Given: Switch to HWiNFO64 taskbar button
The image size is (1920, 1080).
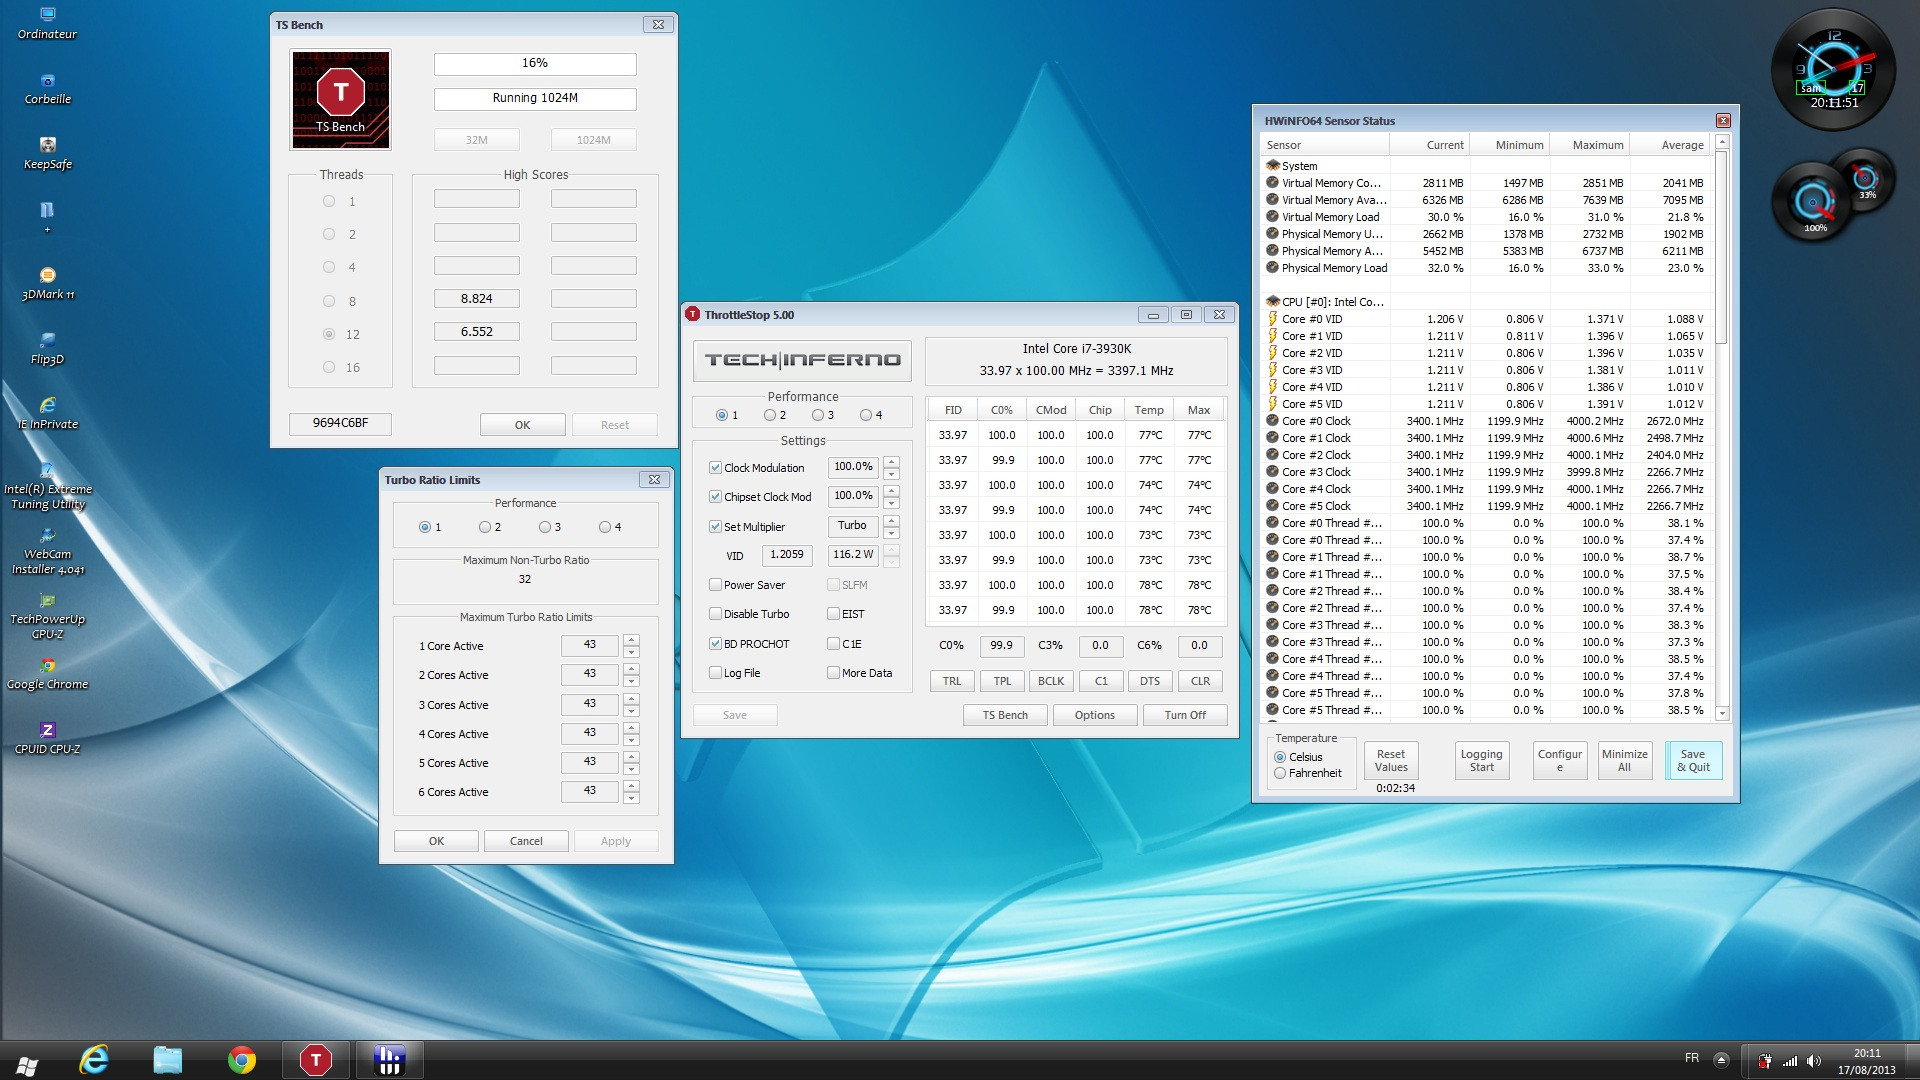Looking at the screenshot, I should (x=389, y=1060).
